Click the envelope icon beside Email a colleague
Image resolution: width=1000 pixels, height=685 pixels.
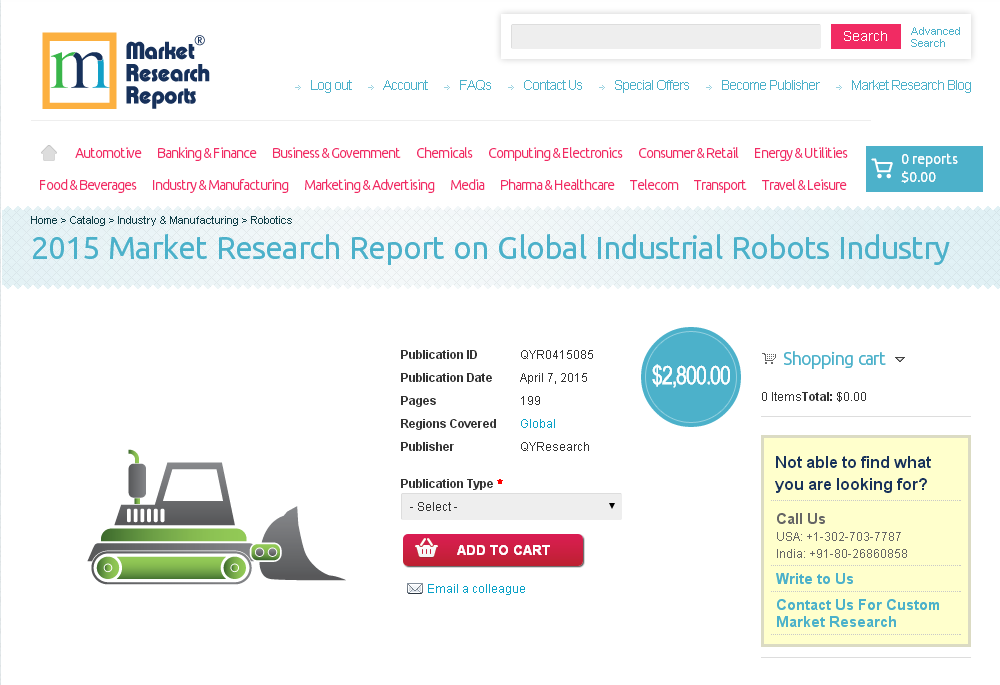tap(415, 588)
